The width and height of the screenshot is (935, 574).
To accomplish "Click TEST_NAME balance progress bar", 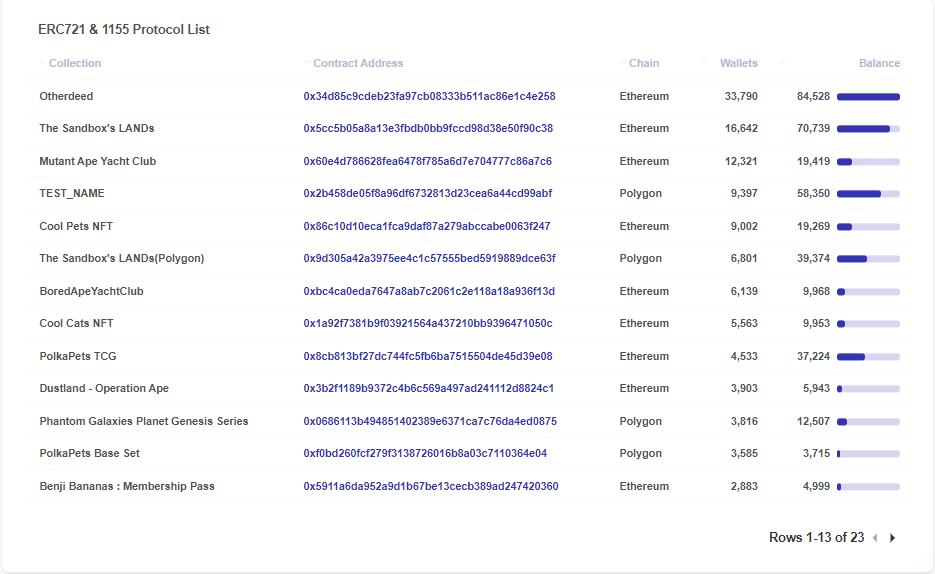I will tap(868, 194).
